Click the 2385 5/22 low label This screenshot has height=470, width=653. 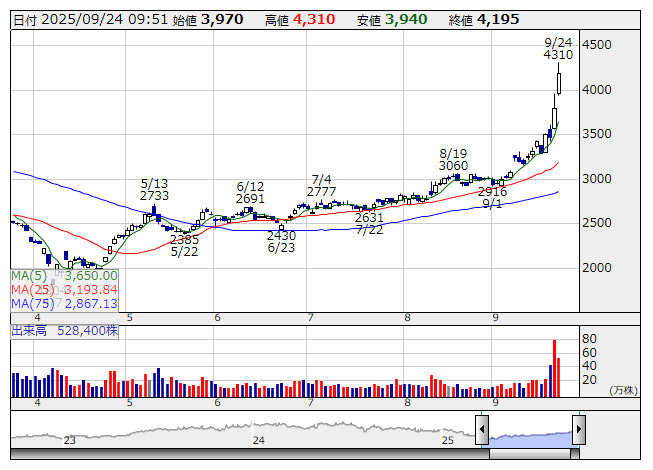pos(184,246)
